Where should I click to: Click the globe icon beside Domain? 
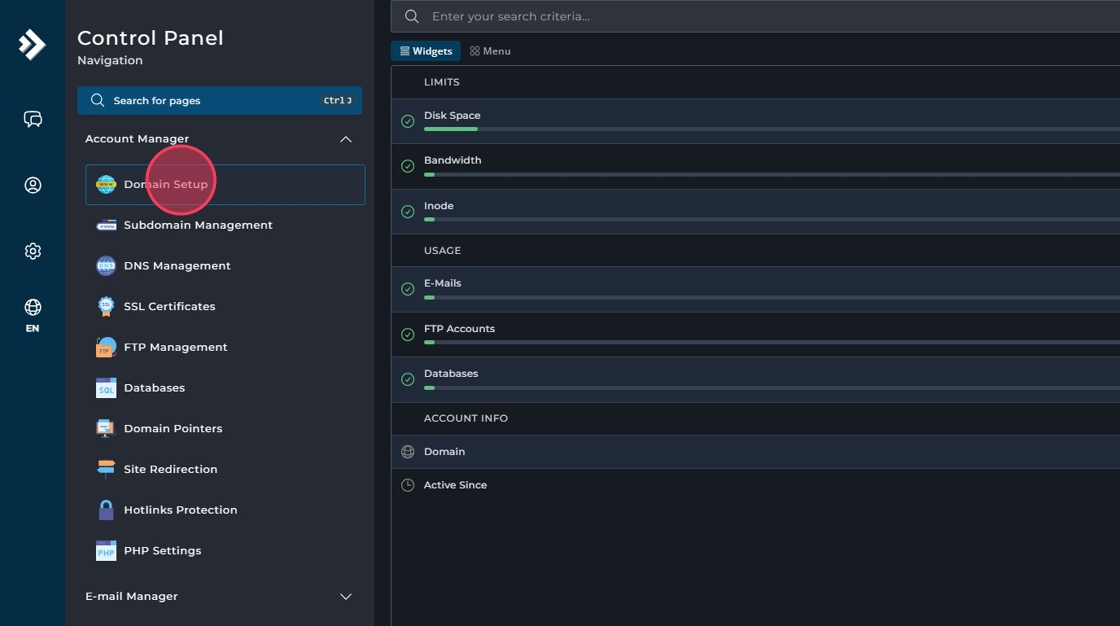(408, 452)
